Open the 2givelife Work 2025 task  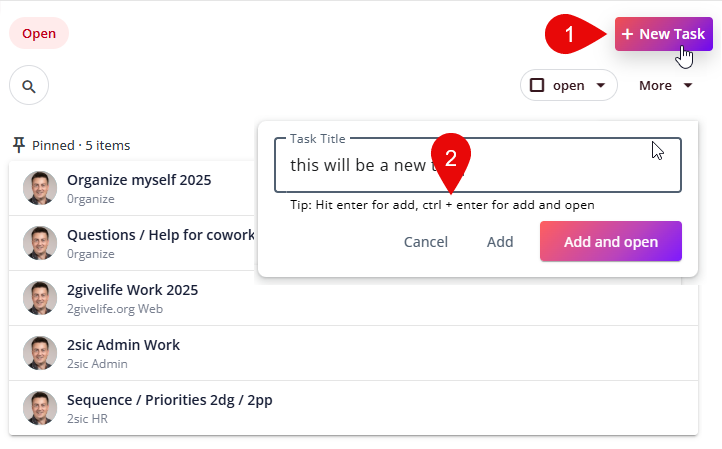click(x=132, y=290)
